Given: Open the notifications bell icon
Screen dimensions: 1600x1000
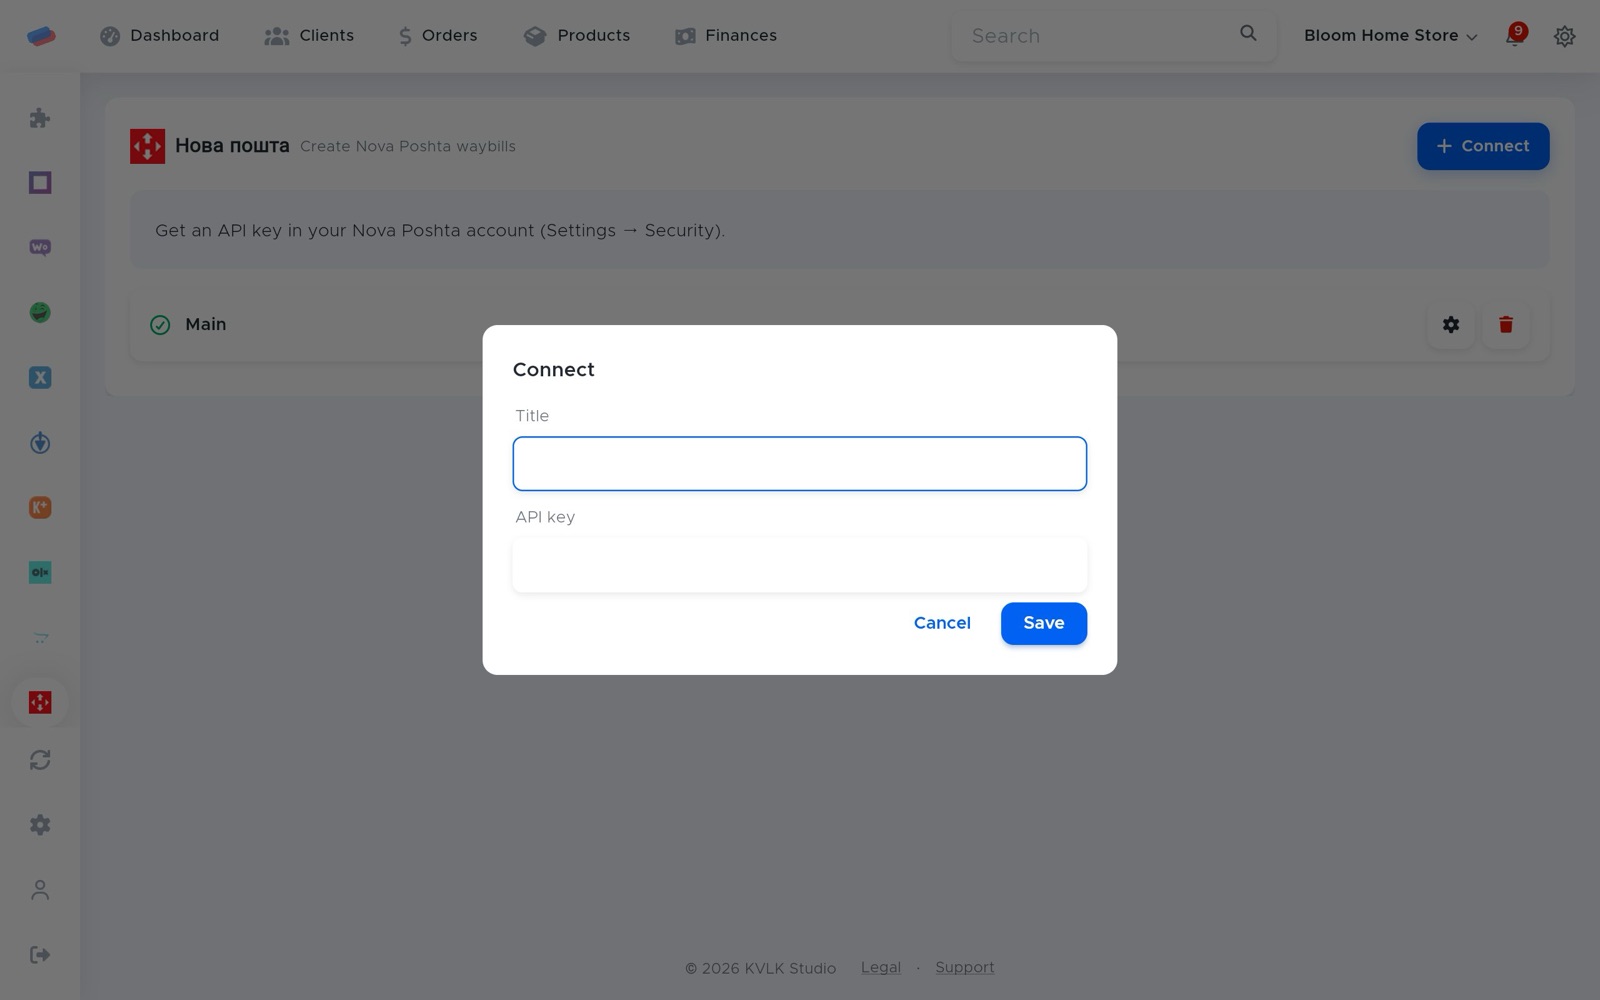Looking at the screenshot, I should click(x=1515, y=36).
